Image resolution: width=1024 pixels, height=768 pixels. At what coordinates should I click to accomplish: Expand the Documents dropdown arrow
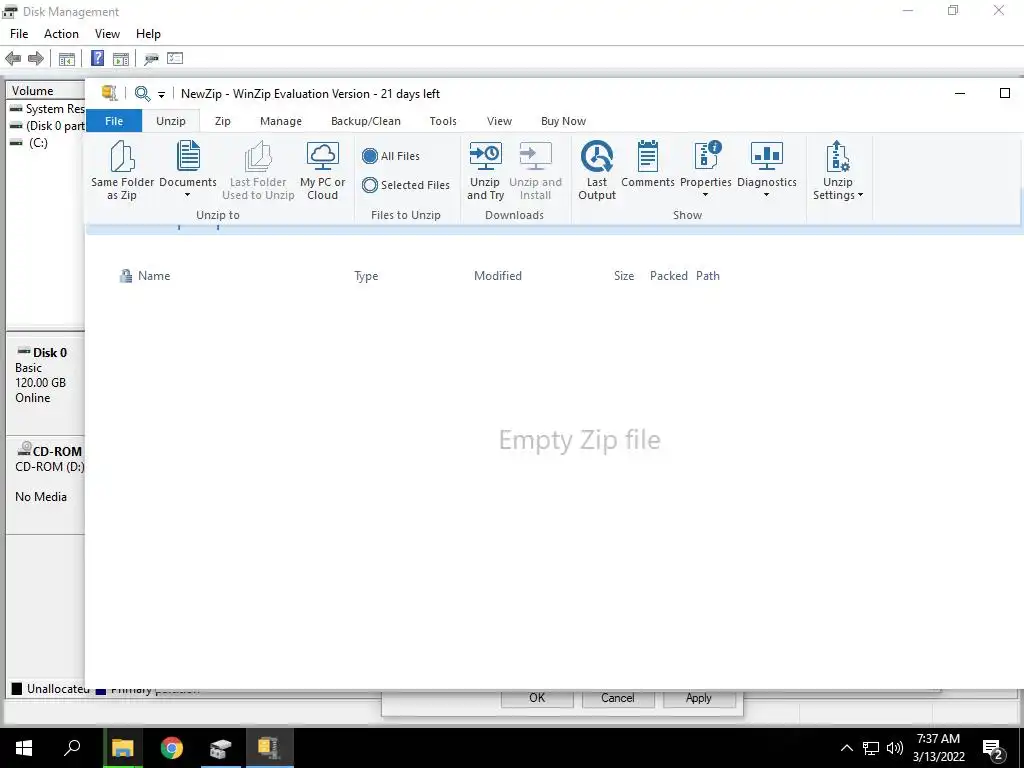pos(187,195)
